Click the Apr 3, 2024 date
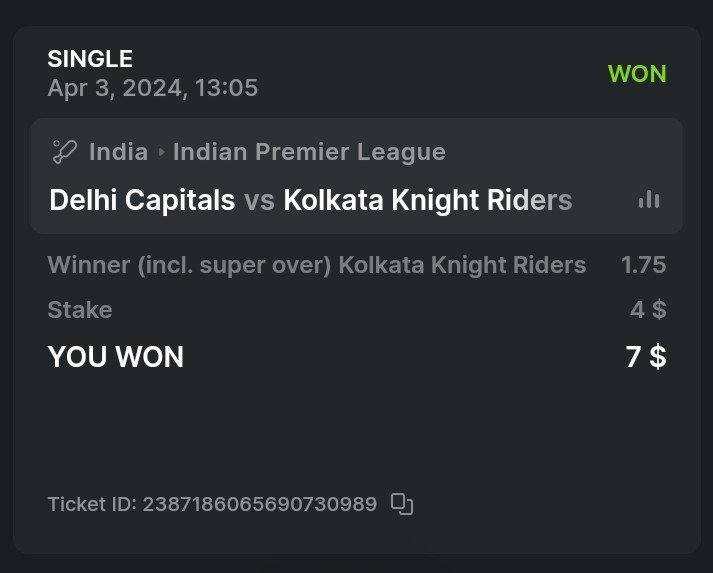 [x=152, y=88]
